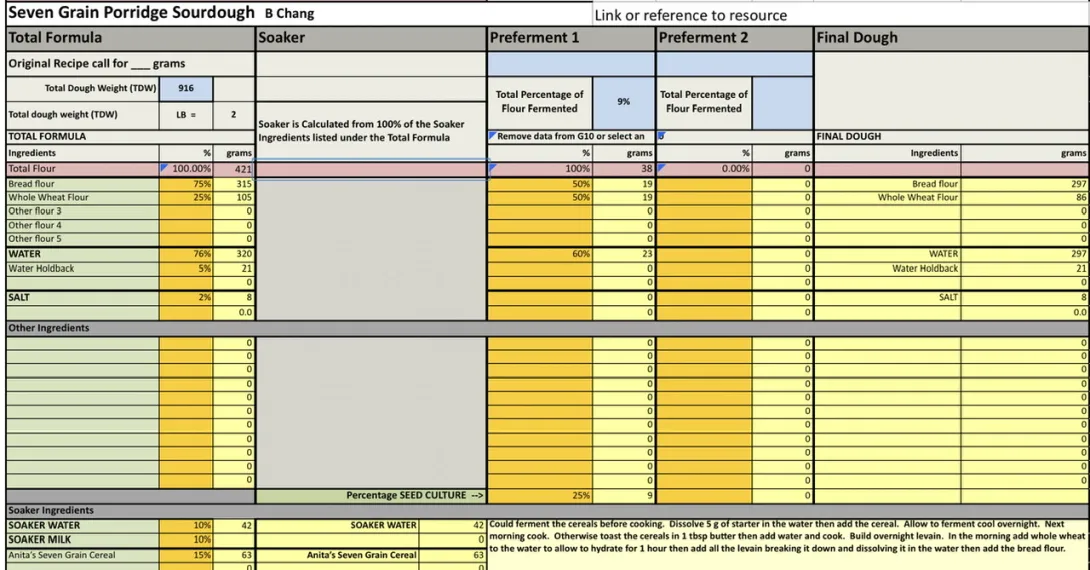Click the Anita's Seven Grain Cereal 15% cell

(186, 555)
